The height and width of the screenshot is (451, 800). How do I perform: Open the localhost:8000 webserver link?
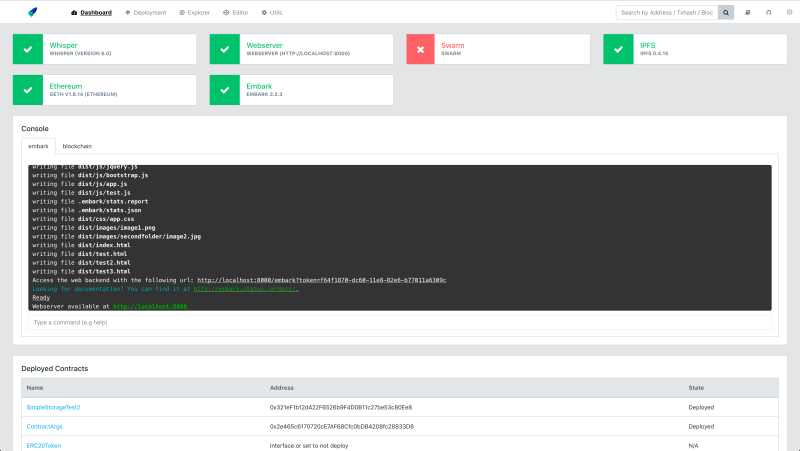point(150,306)
